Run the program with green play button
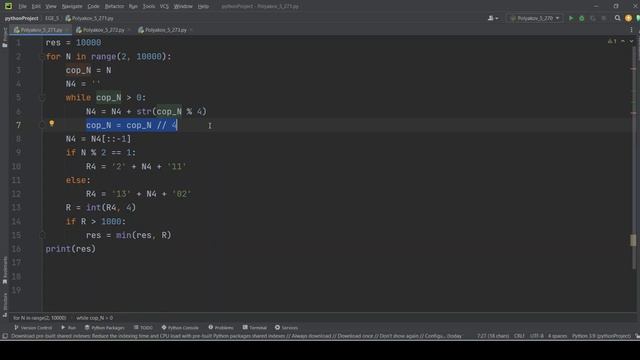 click(571, 18)
